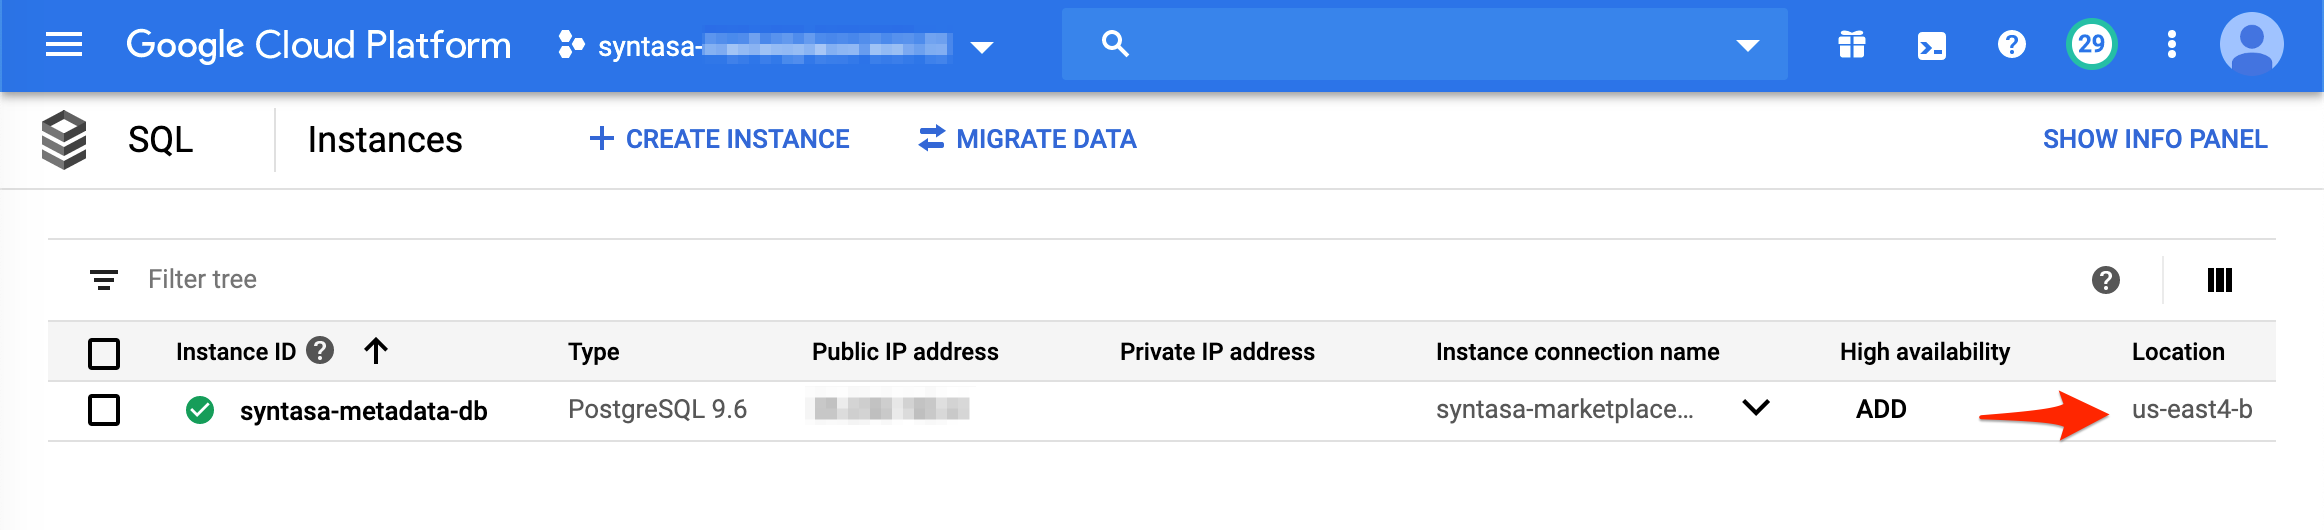Viewport: 2324px width, 530px height.
Task: Activate Cloud Shell terminal icon
Action: tap(1931, 45)
